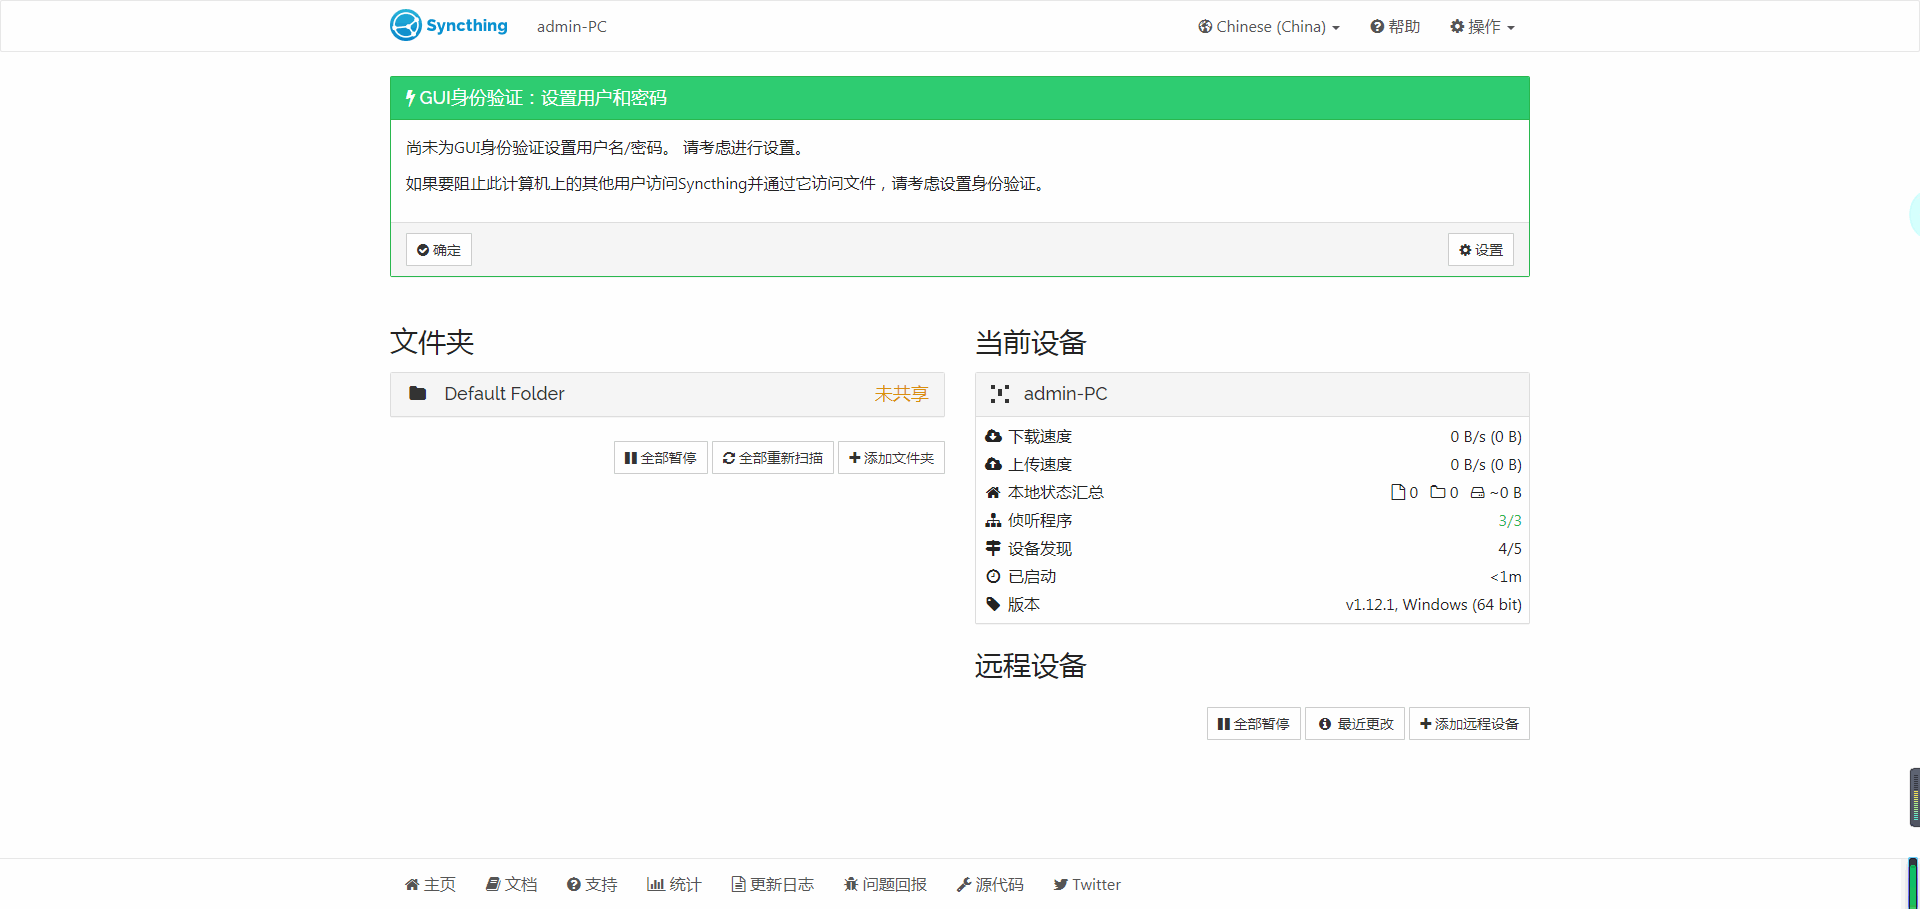The width and height of the screenshot is (1920, 909).
Task: Click the folder icon beside Default Folder
Action: [419, 393]
